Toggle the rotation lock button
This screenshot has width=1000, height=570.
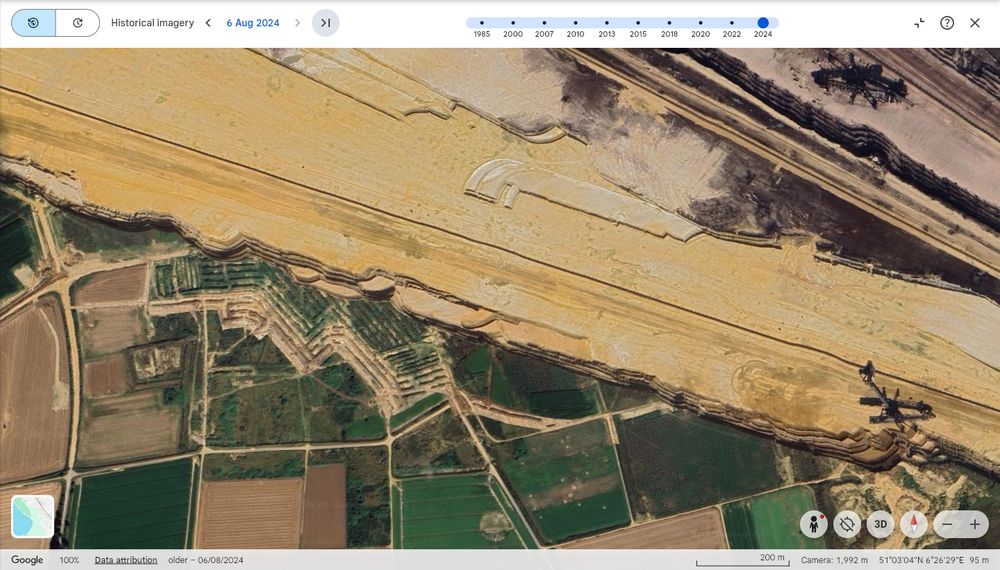847,524
